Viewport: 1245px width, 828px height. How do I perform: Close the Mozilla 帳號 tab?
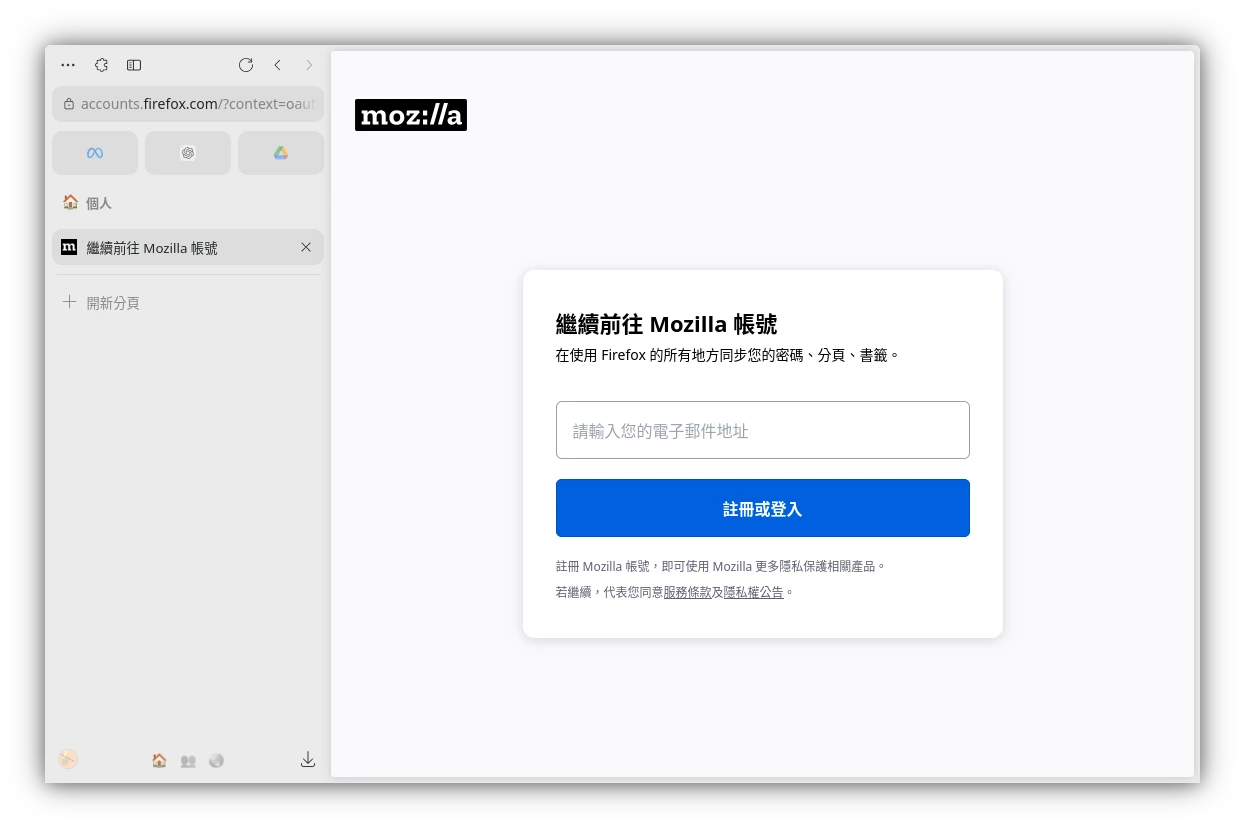(306, 247)
